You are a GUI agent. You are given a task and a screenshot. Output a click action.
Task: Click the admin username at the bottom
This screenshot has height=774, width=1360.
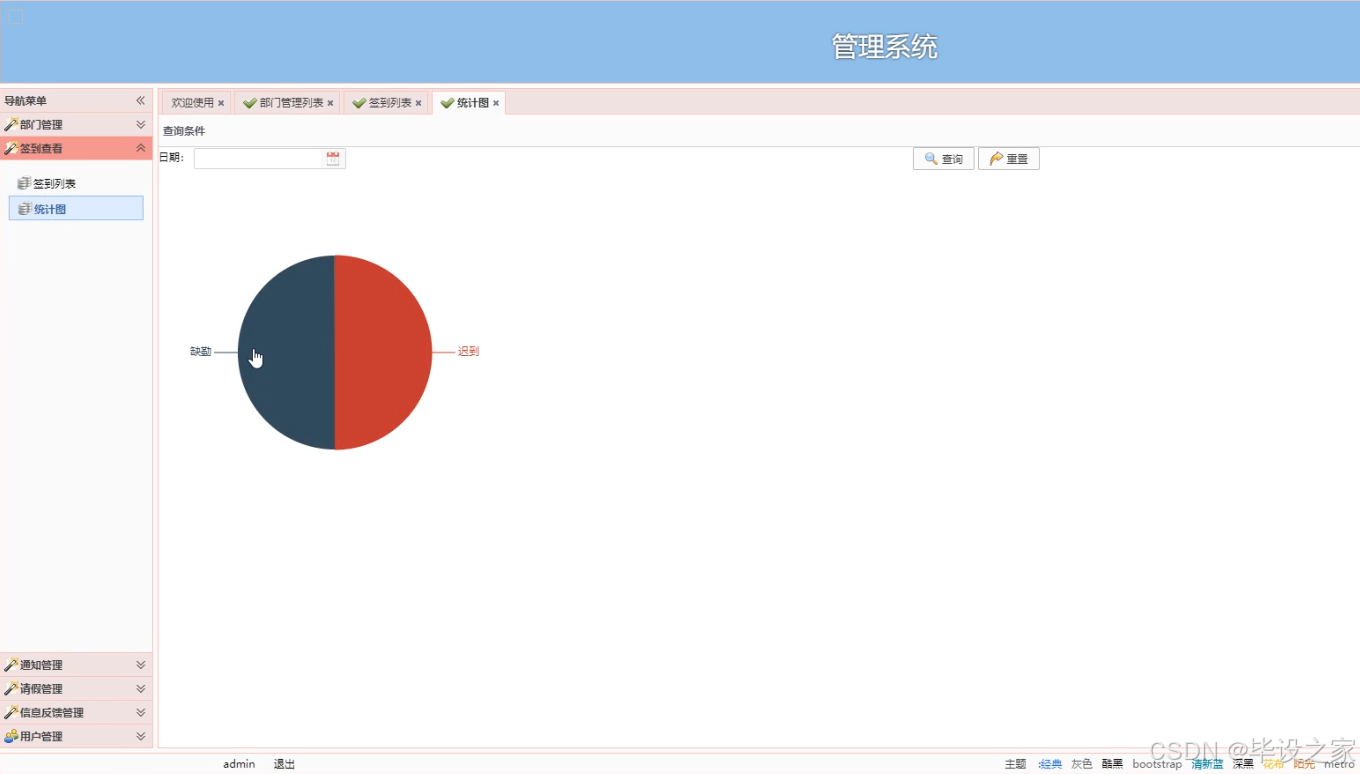click(238, 763)
